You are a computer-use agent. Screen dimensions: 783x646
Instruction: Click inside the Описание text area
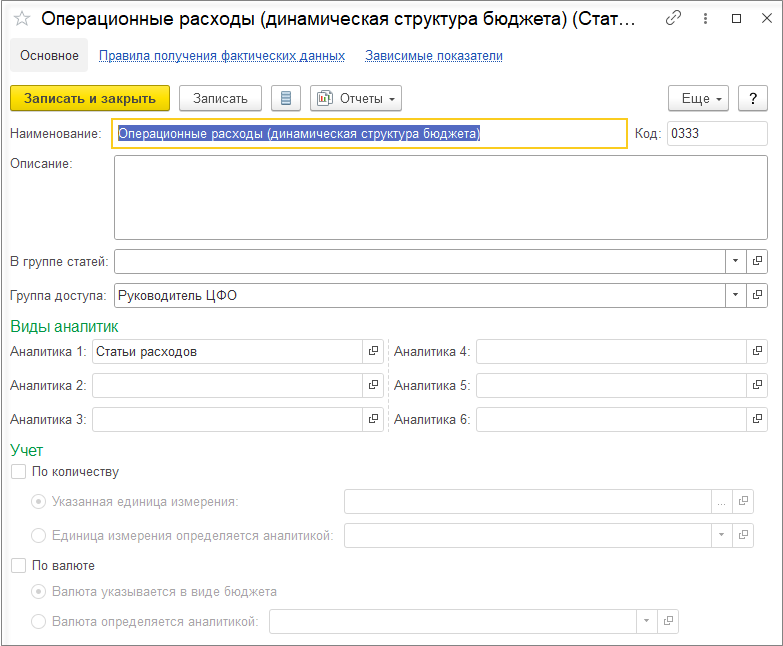(x=440, y=198)
